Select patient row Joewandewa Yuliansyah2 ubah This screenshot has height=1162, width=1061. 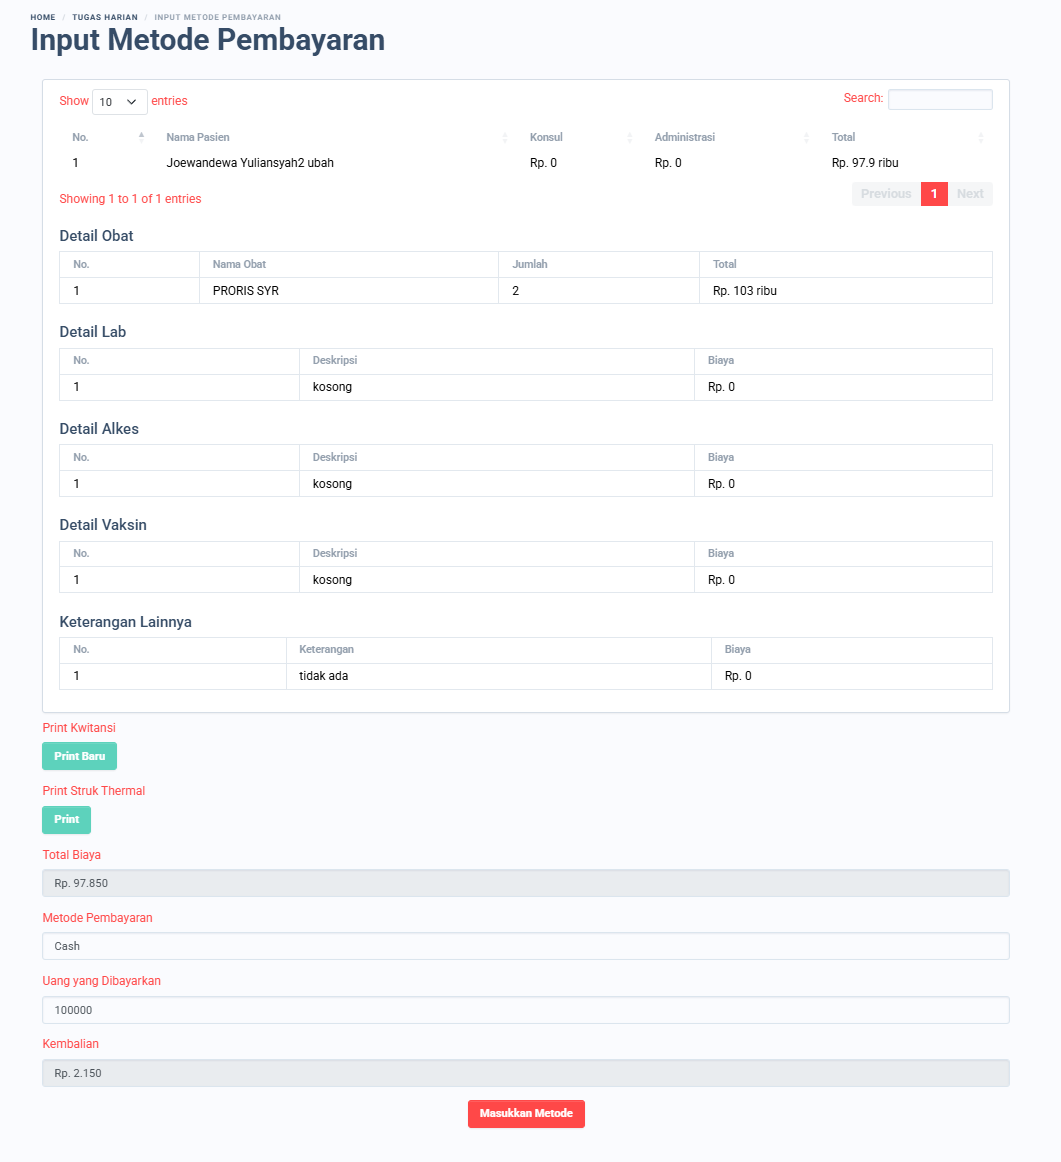pos(248,162)
